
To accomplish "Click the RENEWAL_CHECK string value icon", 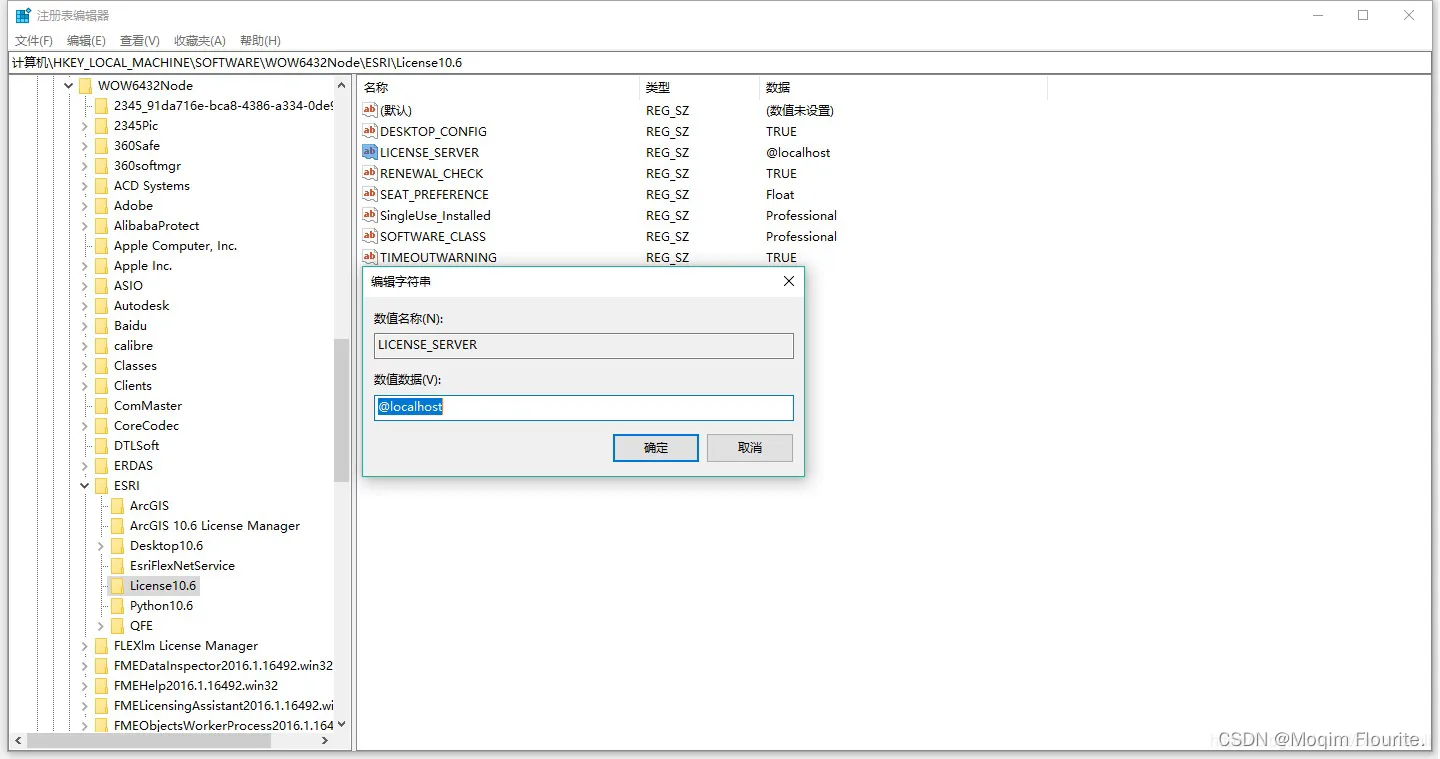I will click(370, 173).
